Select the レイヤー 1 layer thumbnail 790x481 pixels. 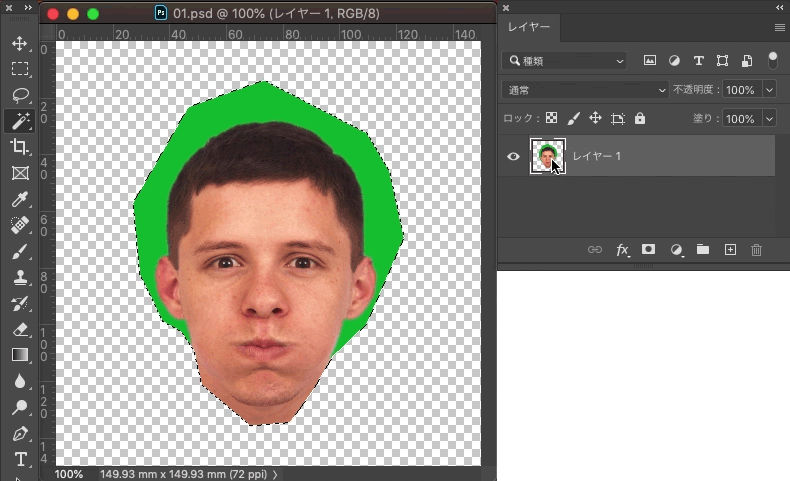pyautogui.click(x=547, y=156)
